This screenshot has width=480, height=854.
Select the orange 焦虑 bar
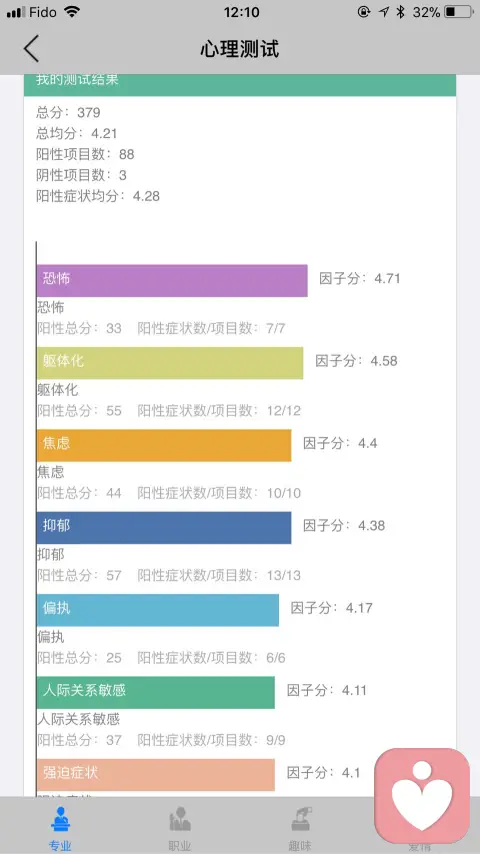[164, 446]
